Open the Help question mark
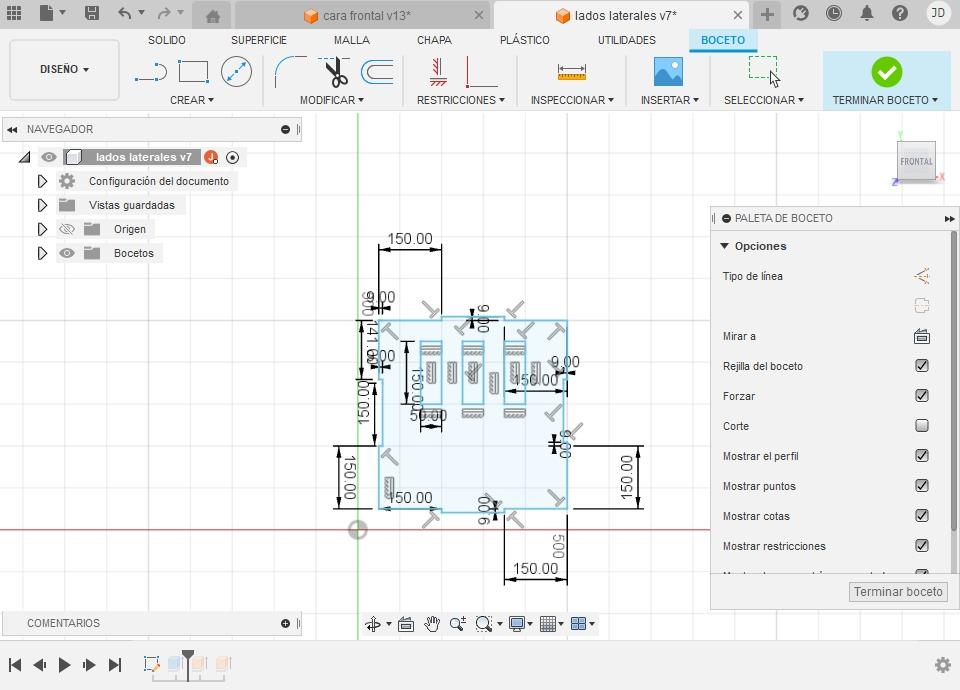This screenshot has width=960, height=690. coord(900,13)
